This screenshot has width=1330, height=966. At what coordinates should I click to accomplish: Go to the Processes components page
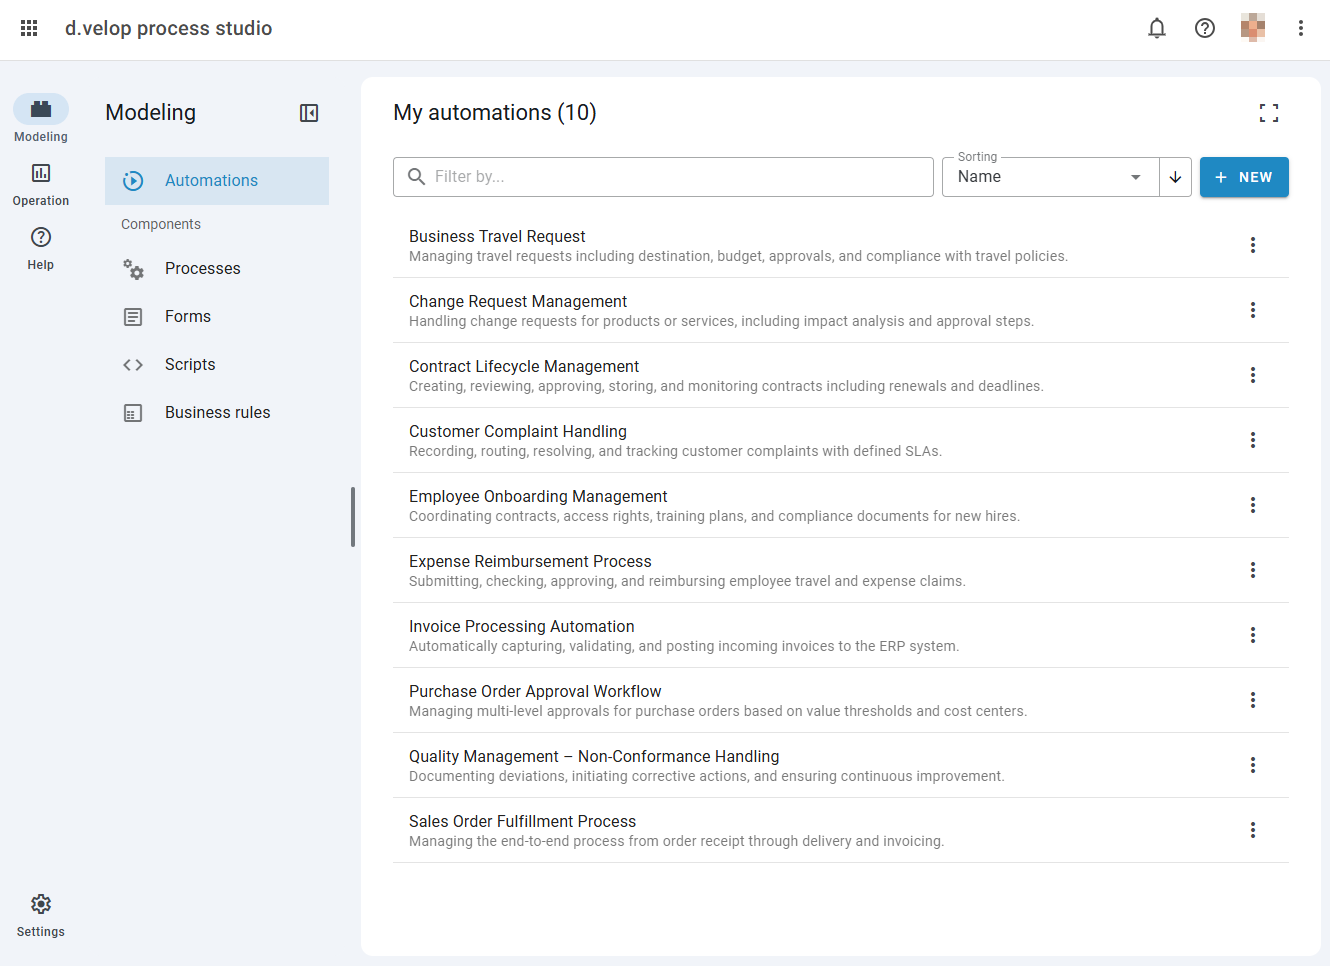(202, 268)
